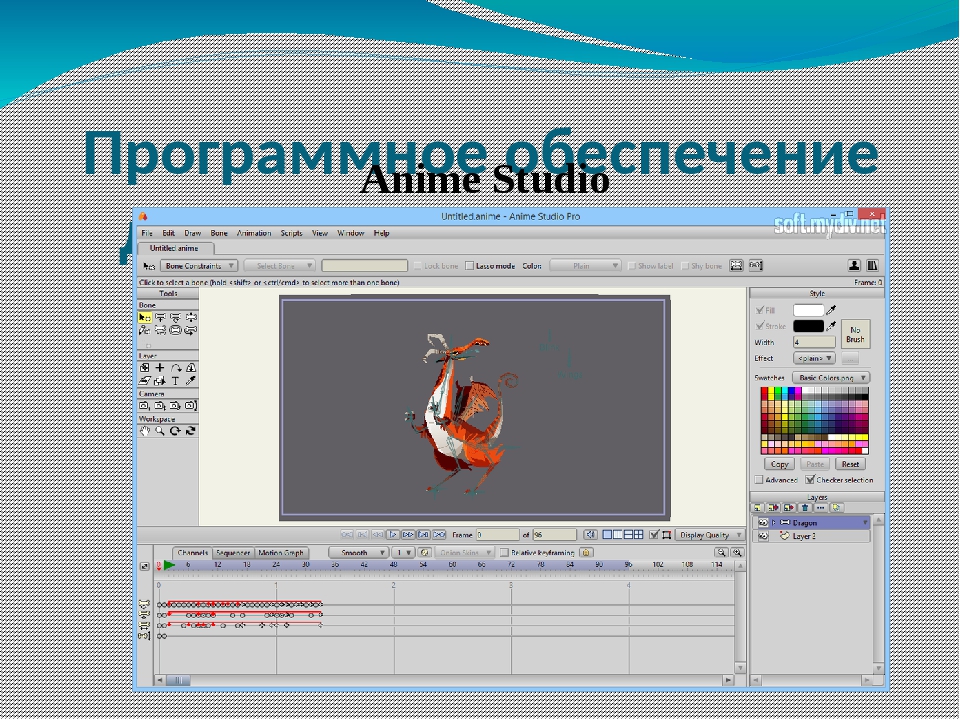Image resolution: width=960 pixels, height=720 pixels.
Task: Select the Translate Bone tool
Action: coord(160,318)
